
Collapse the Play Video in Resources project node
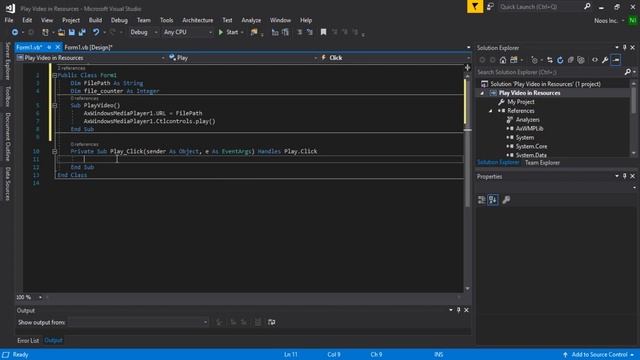pyautogui.click(x=482, y=93)
